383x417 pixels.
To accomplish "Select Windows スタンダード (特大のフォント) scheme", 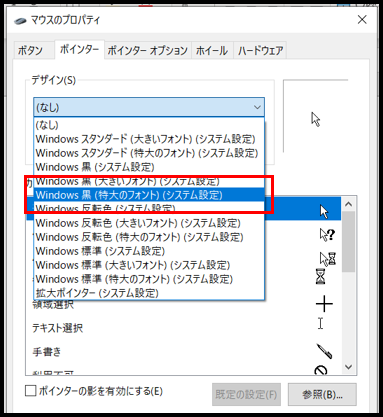I will 149,153.
